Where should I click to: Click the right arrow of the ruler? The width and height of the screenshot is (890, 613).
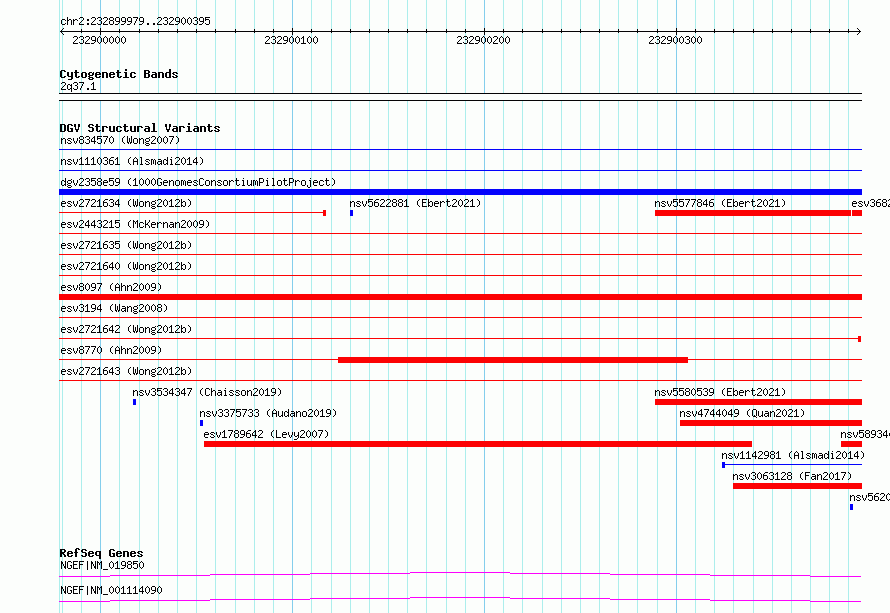pyautogui.click(x=859, y=32)
